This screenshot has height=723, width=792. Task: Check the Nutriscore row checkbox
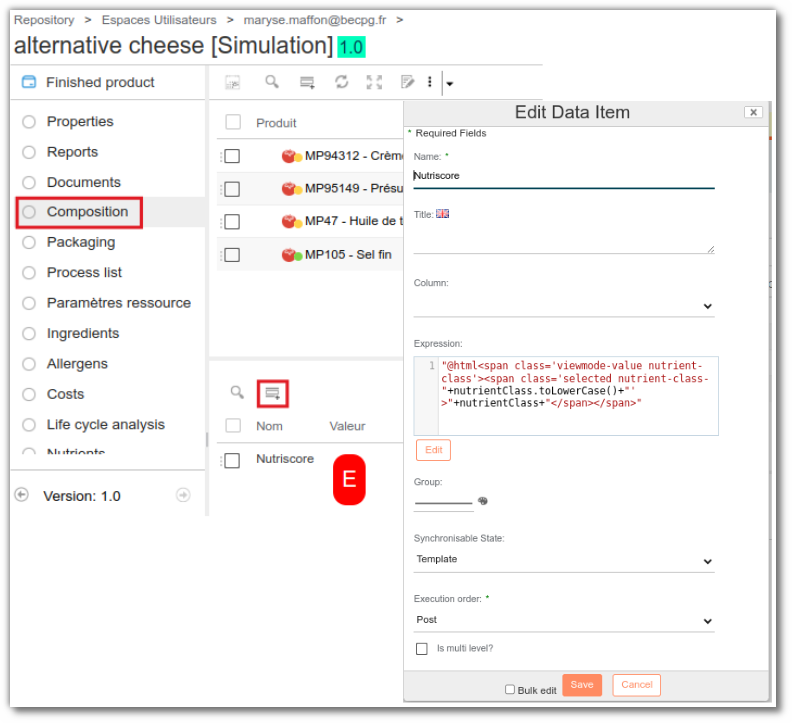[x=232, y=460]
